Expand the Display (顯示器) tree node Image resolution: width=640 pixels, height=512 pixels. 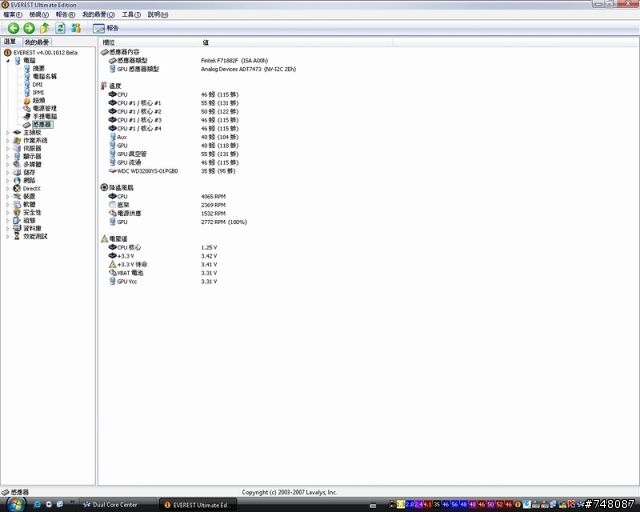pos(8,156)
